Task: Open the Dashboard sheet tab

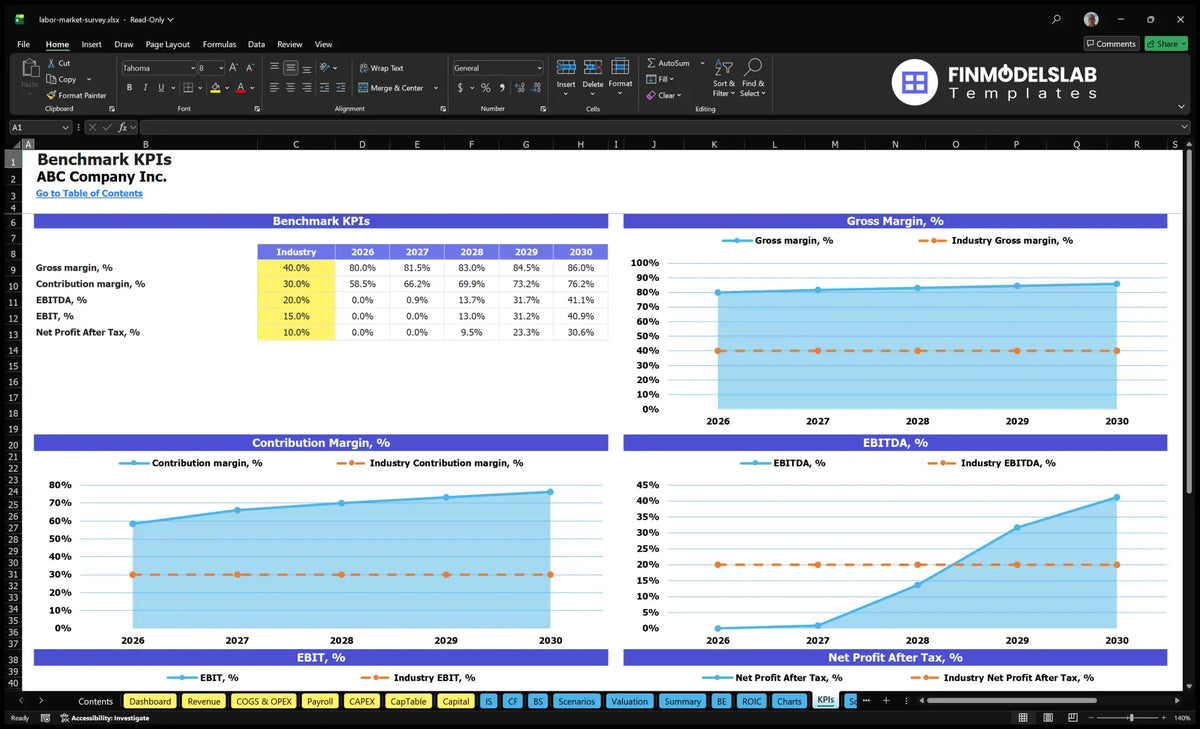Action: [150, 701]
